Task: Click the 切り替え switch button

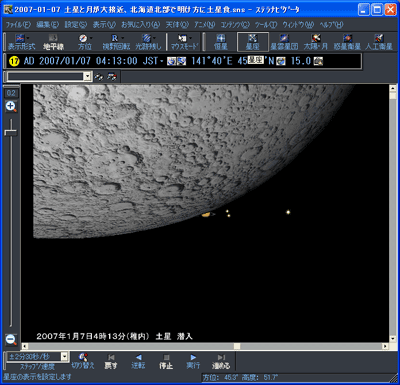Action: tap(83, 361)
